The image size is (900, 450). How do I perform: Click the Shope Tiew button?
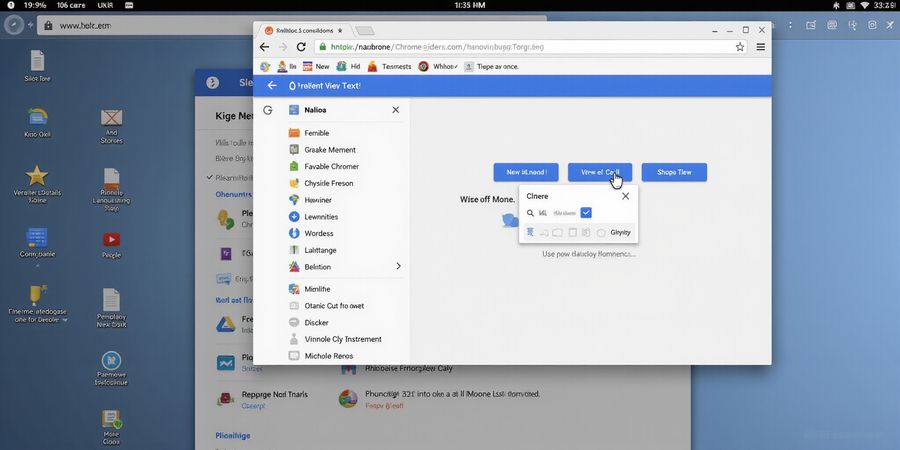(x=674, y=172)
